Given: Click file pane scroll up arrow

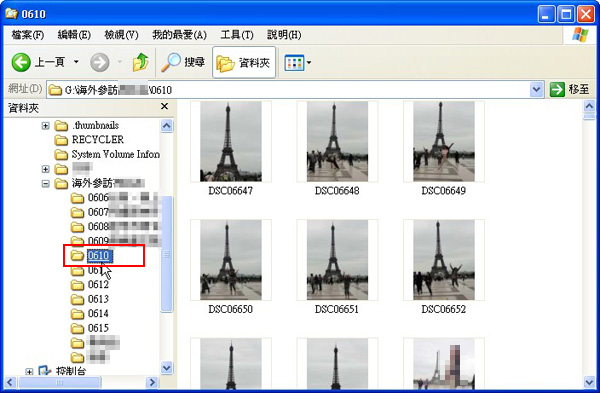Looking at the screenshot, I should (x=589, y=106).
